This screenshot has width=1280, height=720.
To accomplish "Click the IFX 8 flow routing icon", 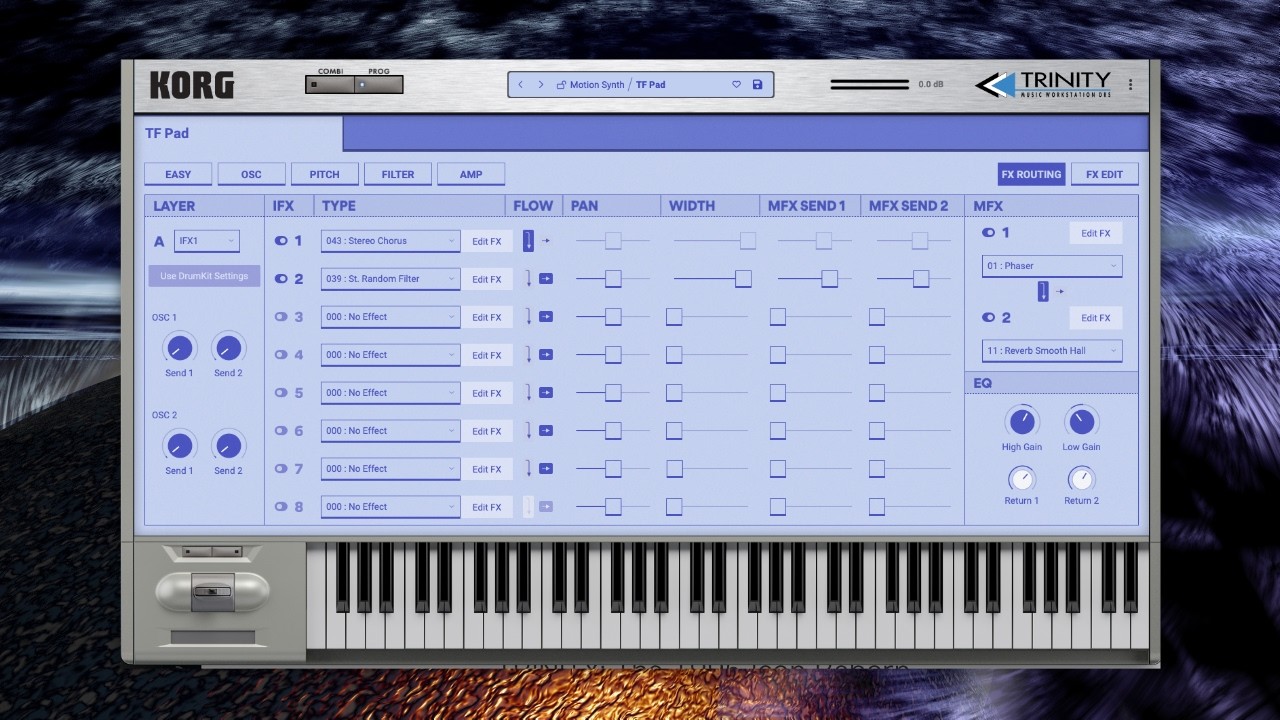I will (546, 507).
